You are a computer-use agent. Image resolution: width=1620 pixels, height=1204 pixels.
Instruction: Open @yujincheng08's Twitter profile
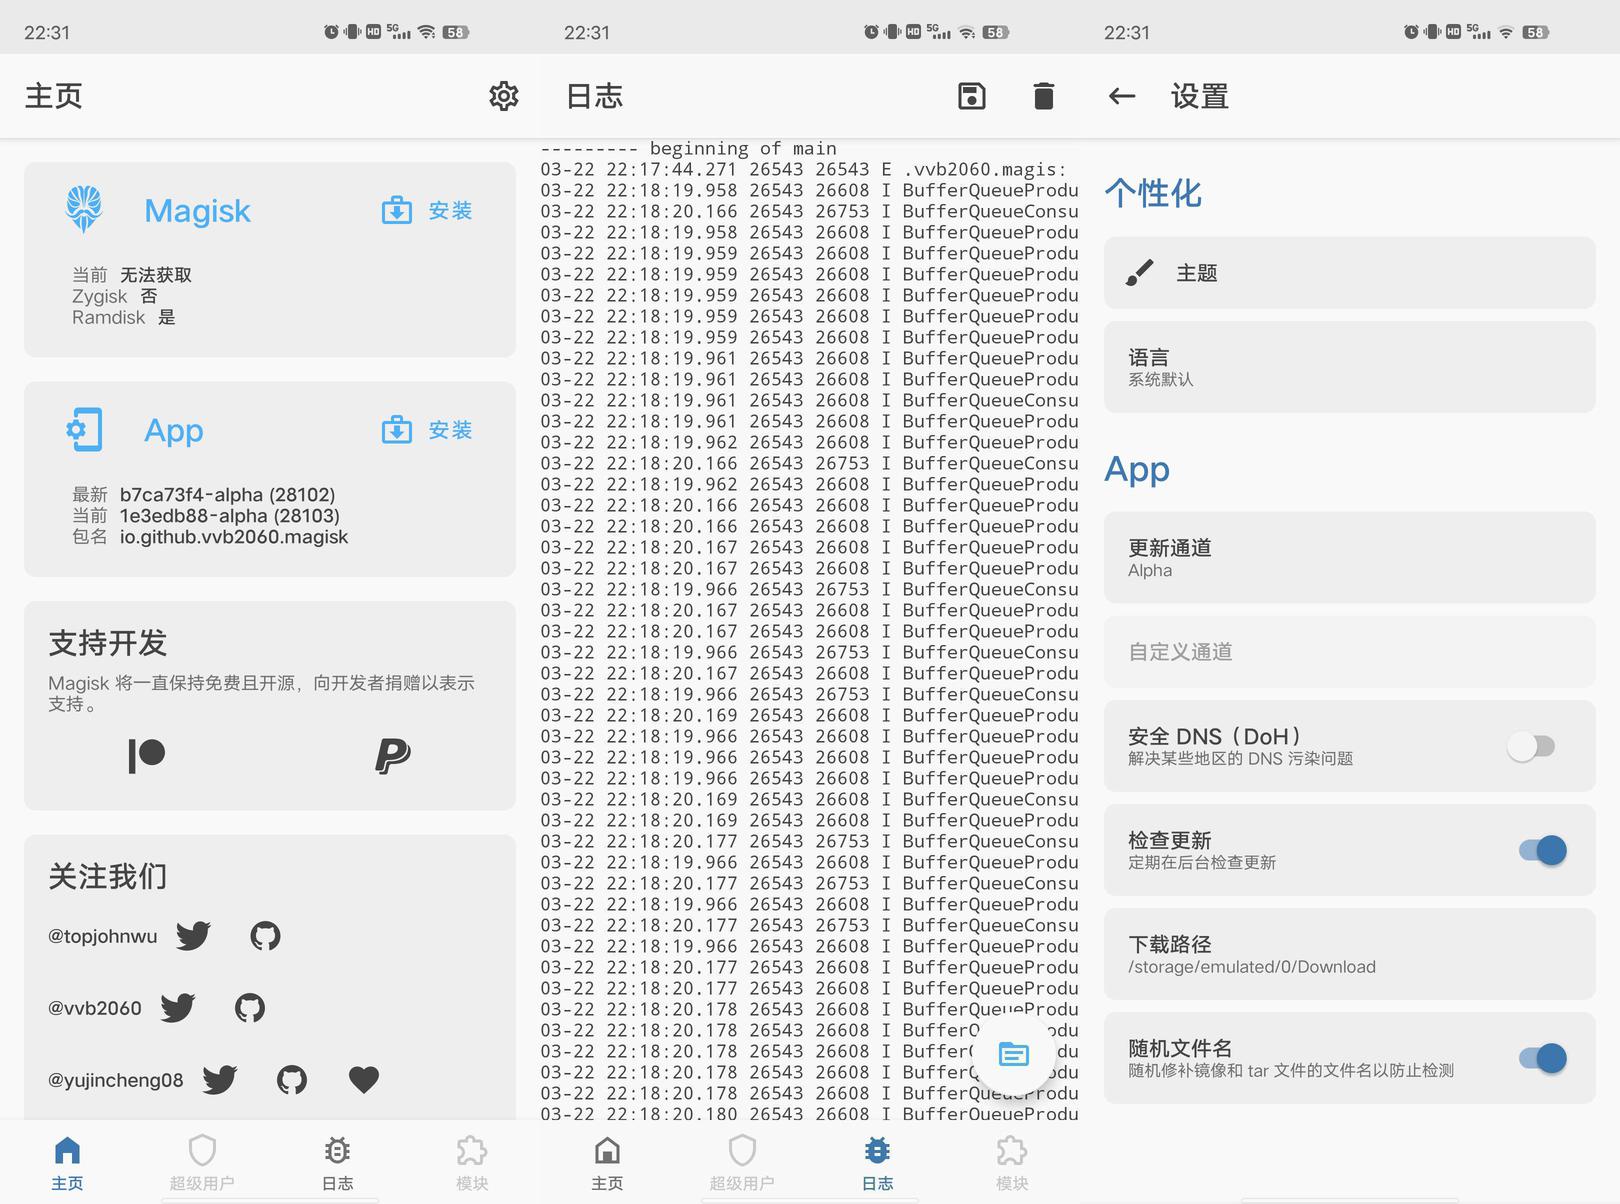tap(219, 1080)
